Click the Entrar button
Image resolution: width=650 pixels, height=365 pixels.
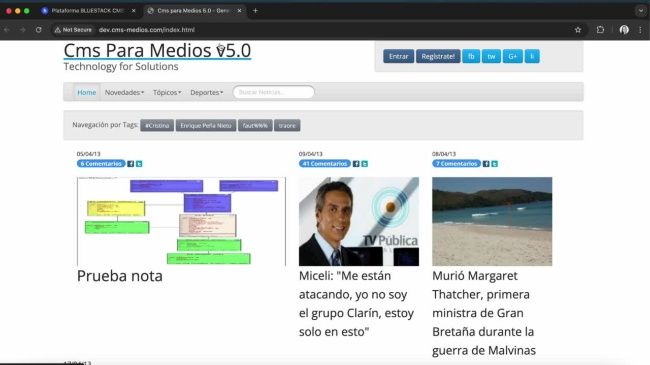(x=398, y=56)
